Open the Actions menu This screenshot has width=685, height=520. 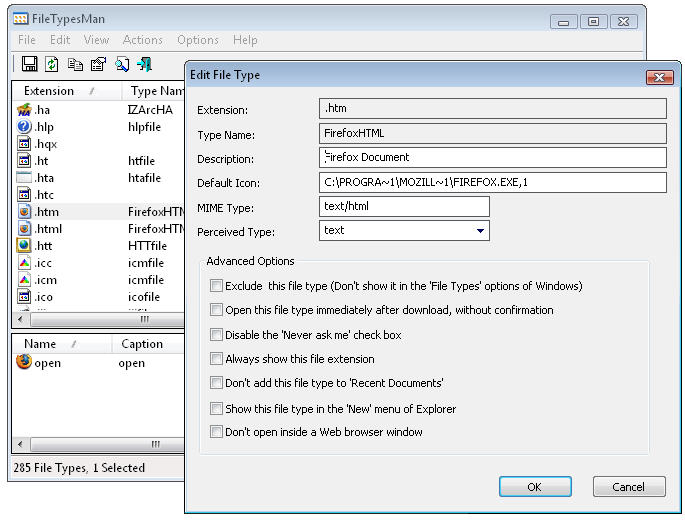pyautogui.click(x=142, y=40)
